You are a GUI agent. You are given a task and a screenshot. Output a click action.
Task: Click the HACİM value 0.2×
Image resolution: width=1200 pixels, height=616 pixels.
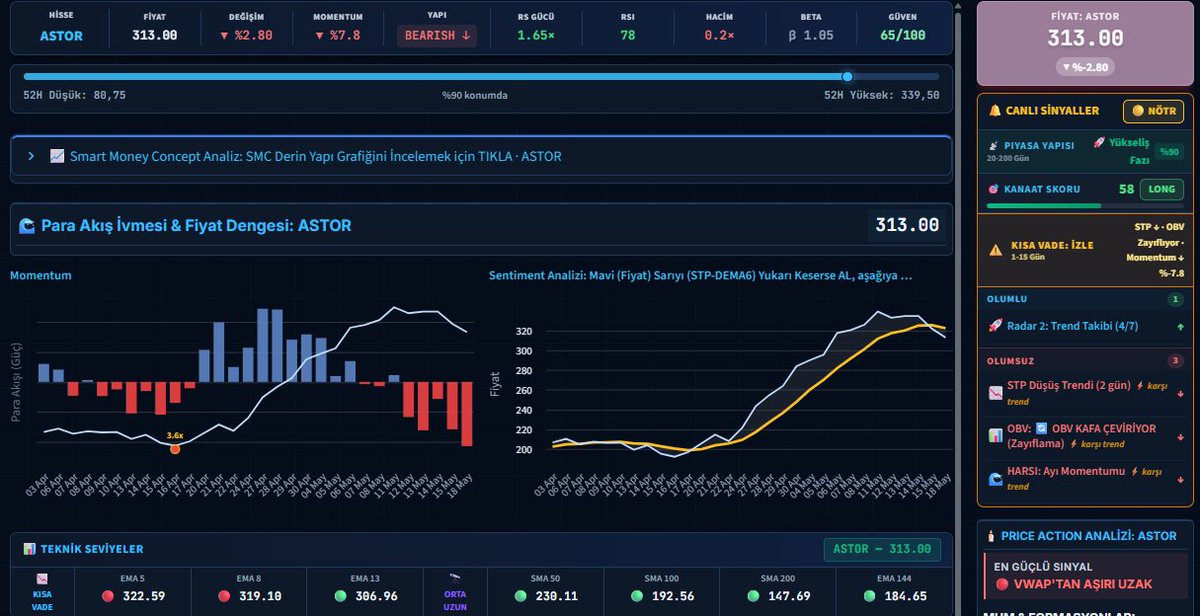718,35
